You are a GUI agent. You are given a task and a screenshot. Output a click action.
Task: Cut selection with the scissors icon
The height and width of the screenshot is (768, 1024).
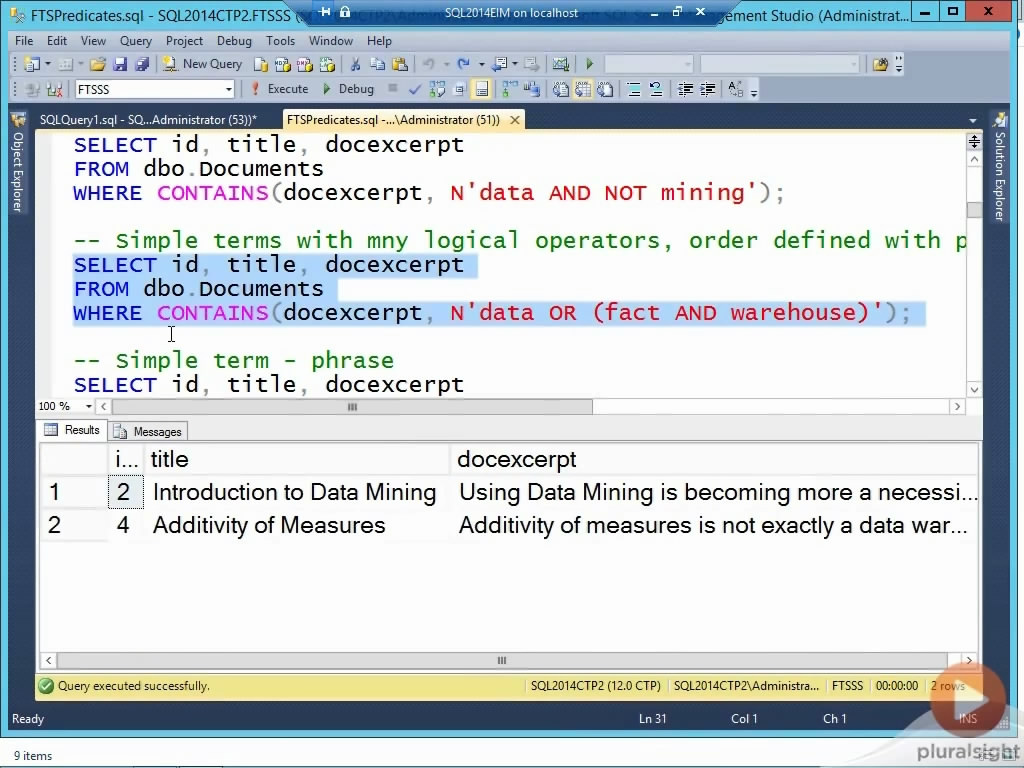[355, 64]
